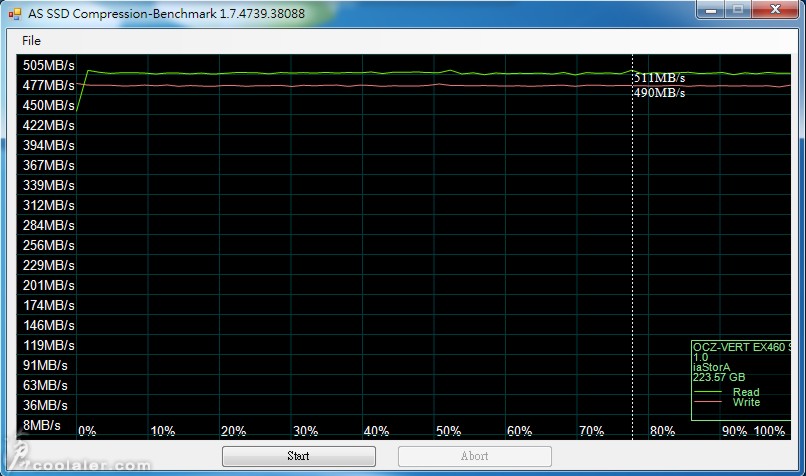Click the 20% compression axis label
Image resolution: width=806 pixels, height=476 pixels.
pos(233,431)
